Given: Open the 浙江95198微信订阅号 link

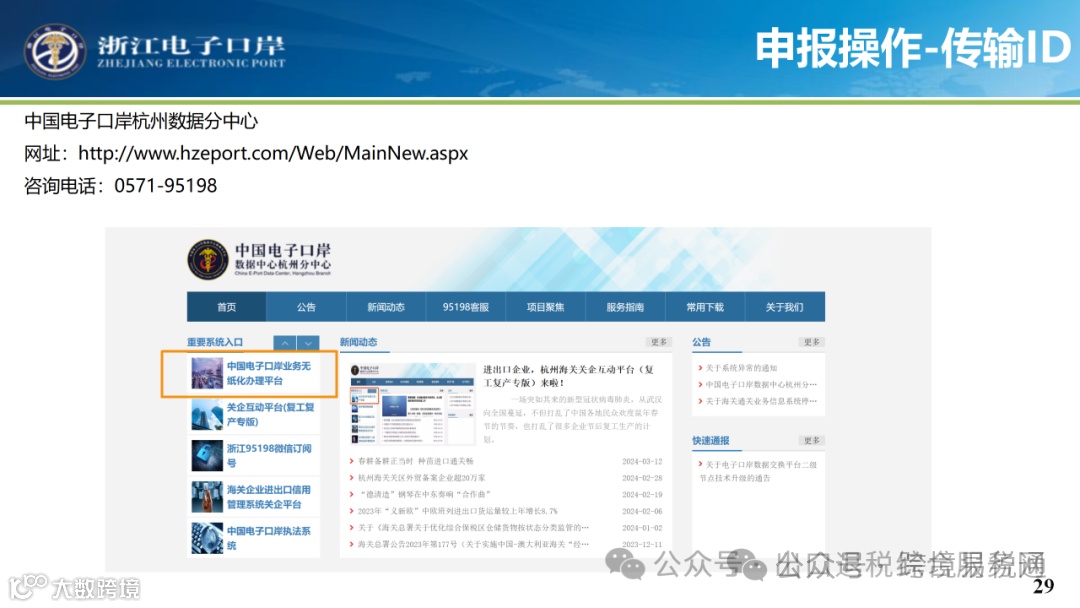Looking at the screenshot, I should click(269, 456).
